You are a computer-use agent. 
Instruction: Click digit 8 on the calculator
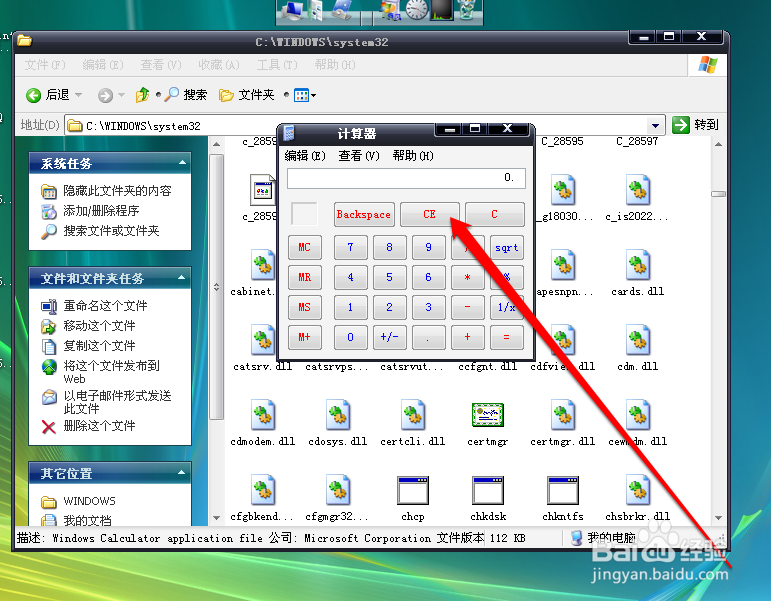coord(389,247)
